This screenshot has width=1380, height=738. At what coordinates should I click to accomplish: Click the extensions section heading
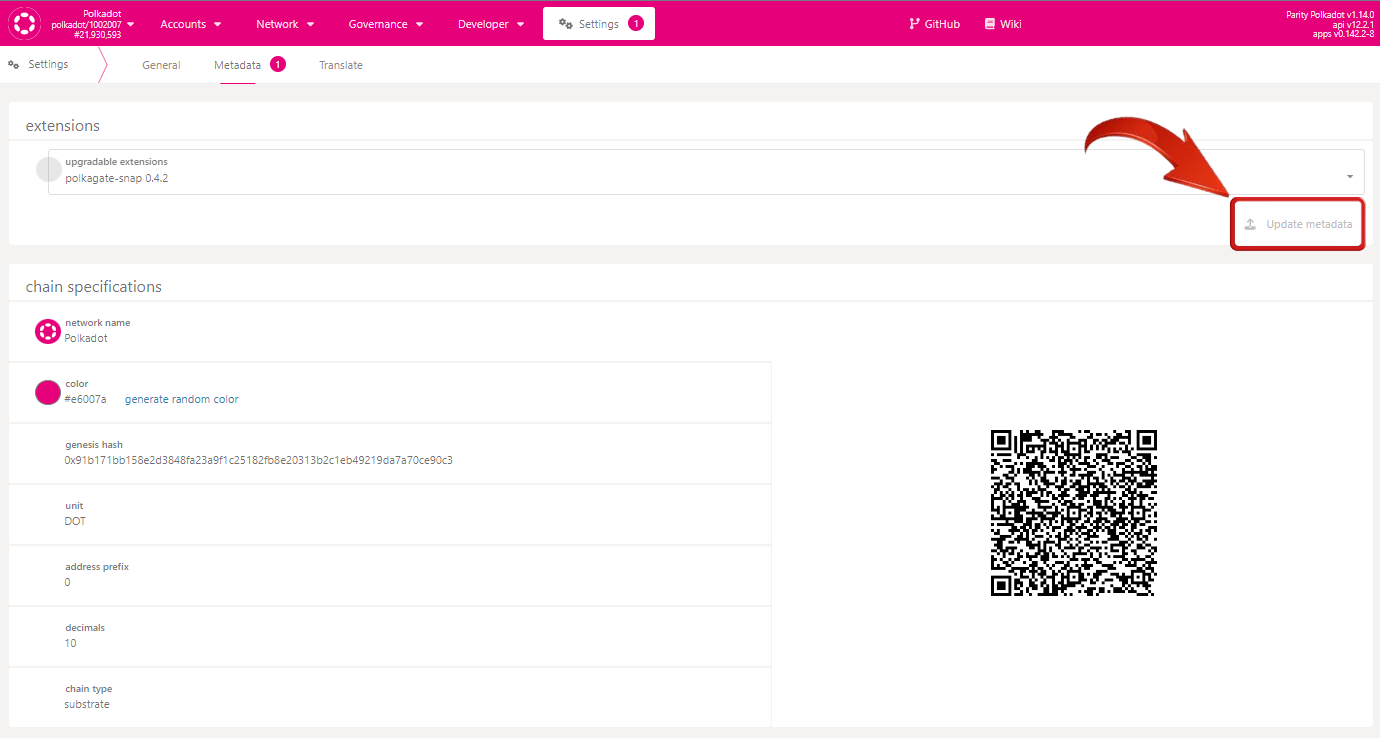tap(63, 126)
